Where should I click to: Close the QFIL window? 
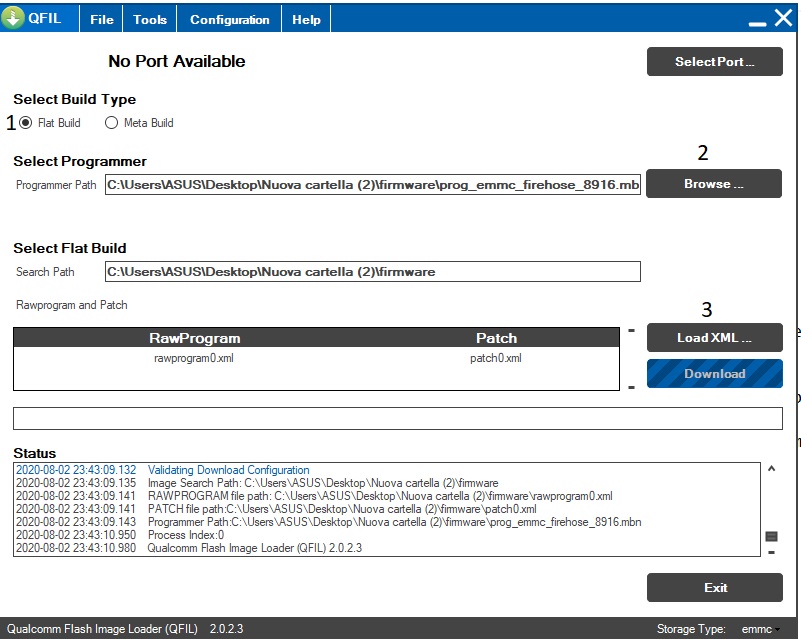click(x=784, y=18)
